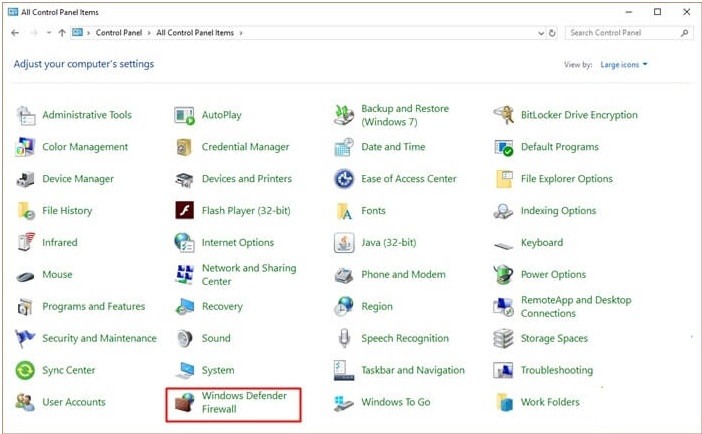The image size is (702, 434).
Task: Click the File History icon
Action: tap(26, 211)
